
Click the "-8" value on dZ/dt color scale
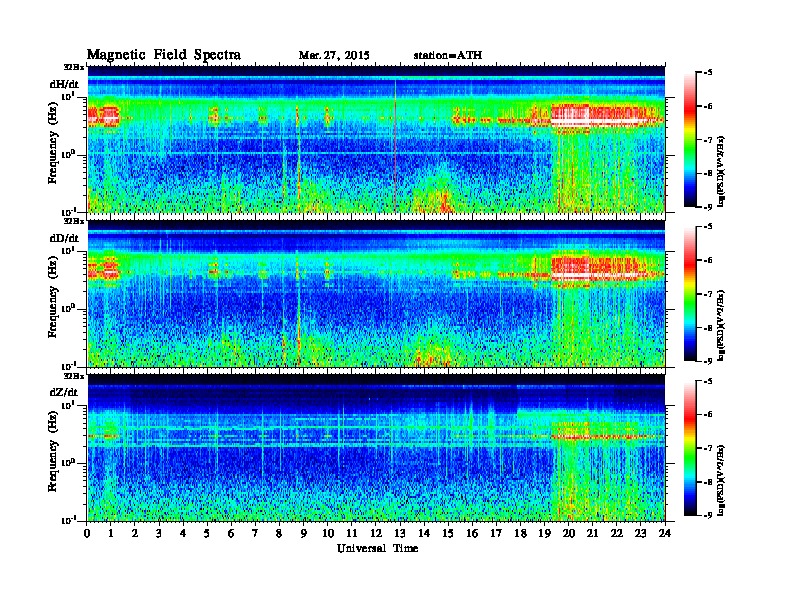point(708,481)
